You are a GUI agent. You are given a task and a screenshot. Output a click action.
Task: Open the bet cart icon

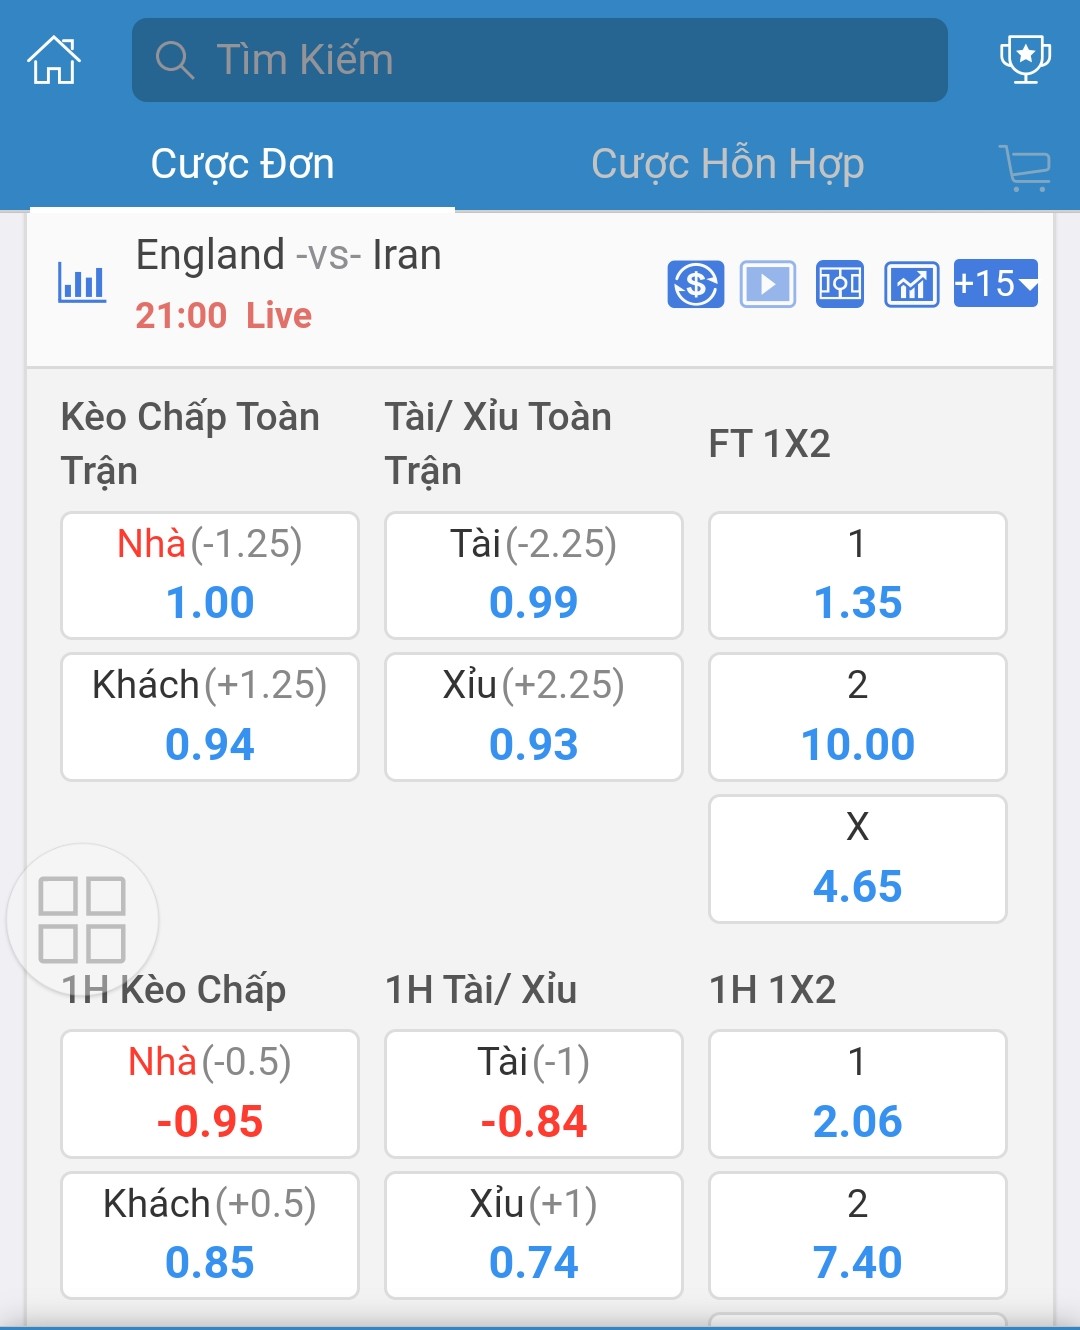tap(1024, 167)
